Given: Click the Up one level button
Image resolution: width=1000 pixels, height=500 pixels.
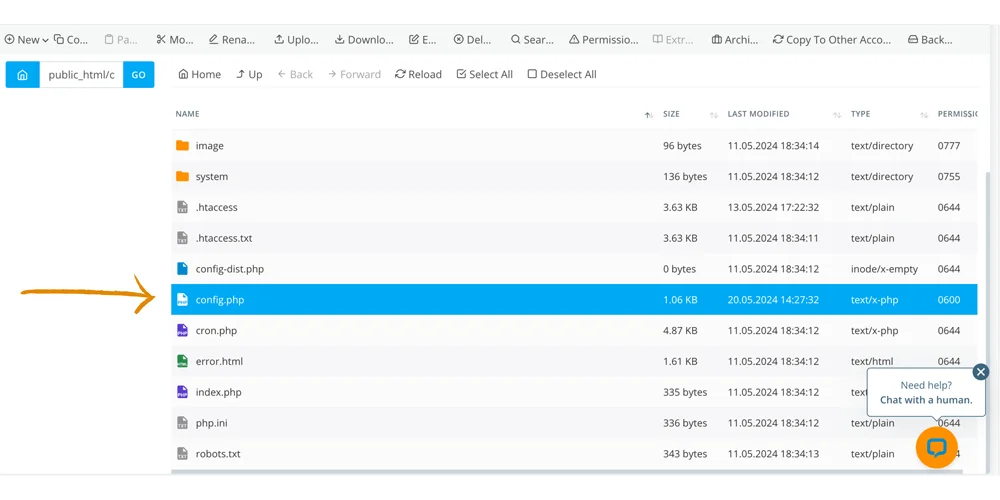Looking at the screenshot, I should click(249, 75).
